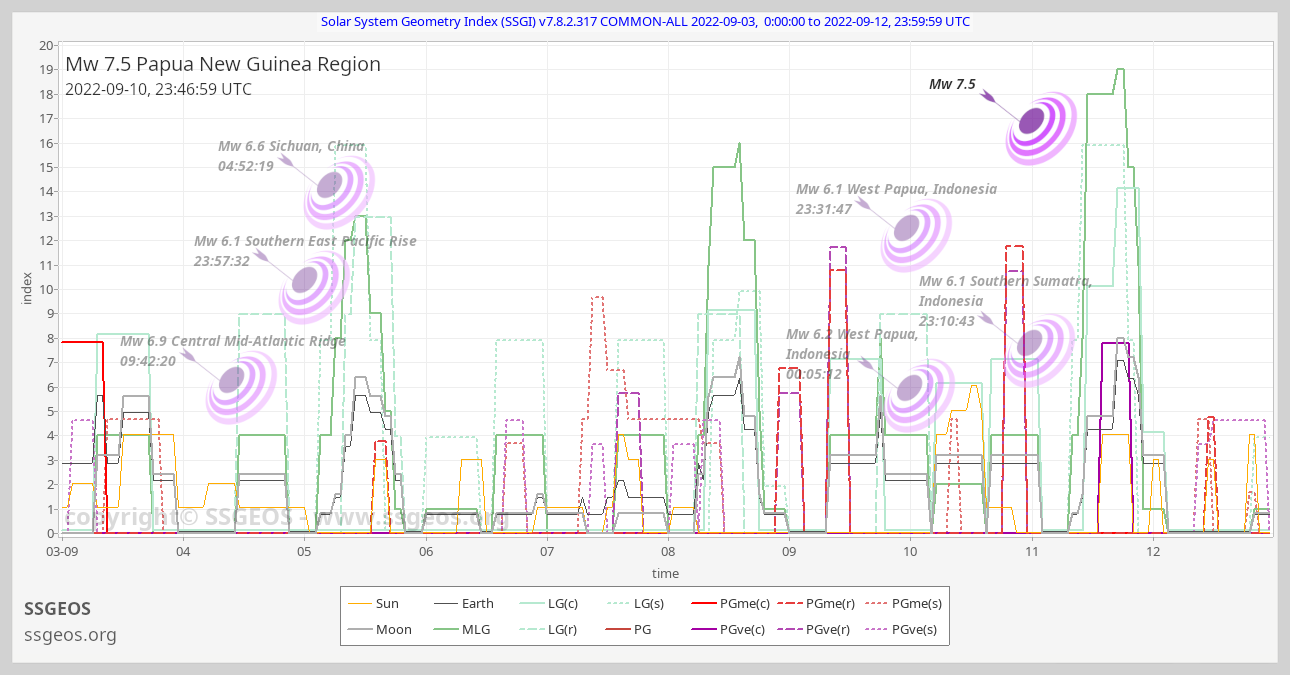Click the Mw 7.5 earthquake marker

(1033, 122)
